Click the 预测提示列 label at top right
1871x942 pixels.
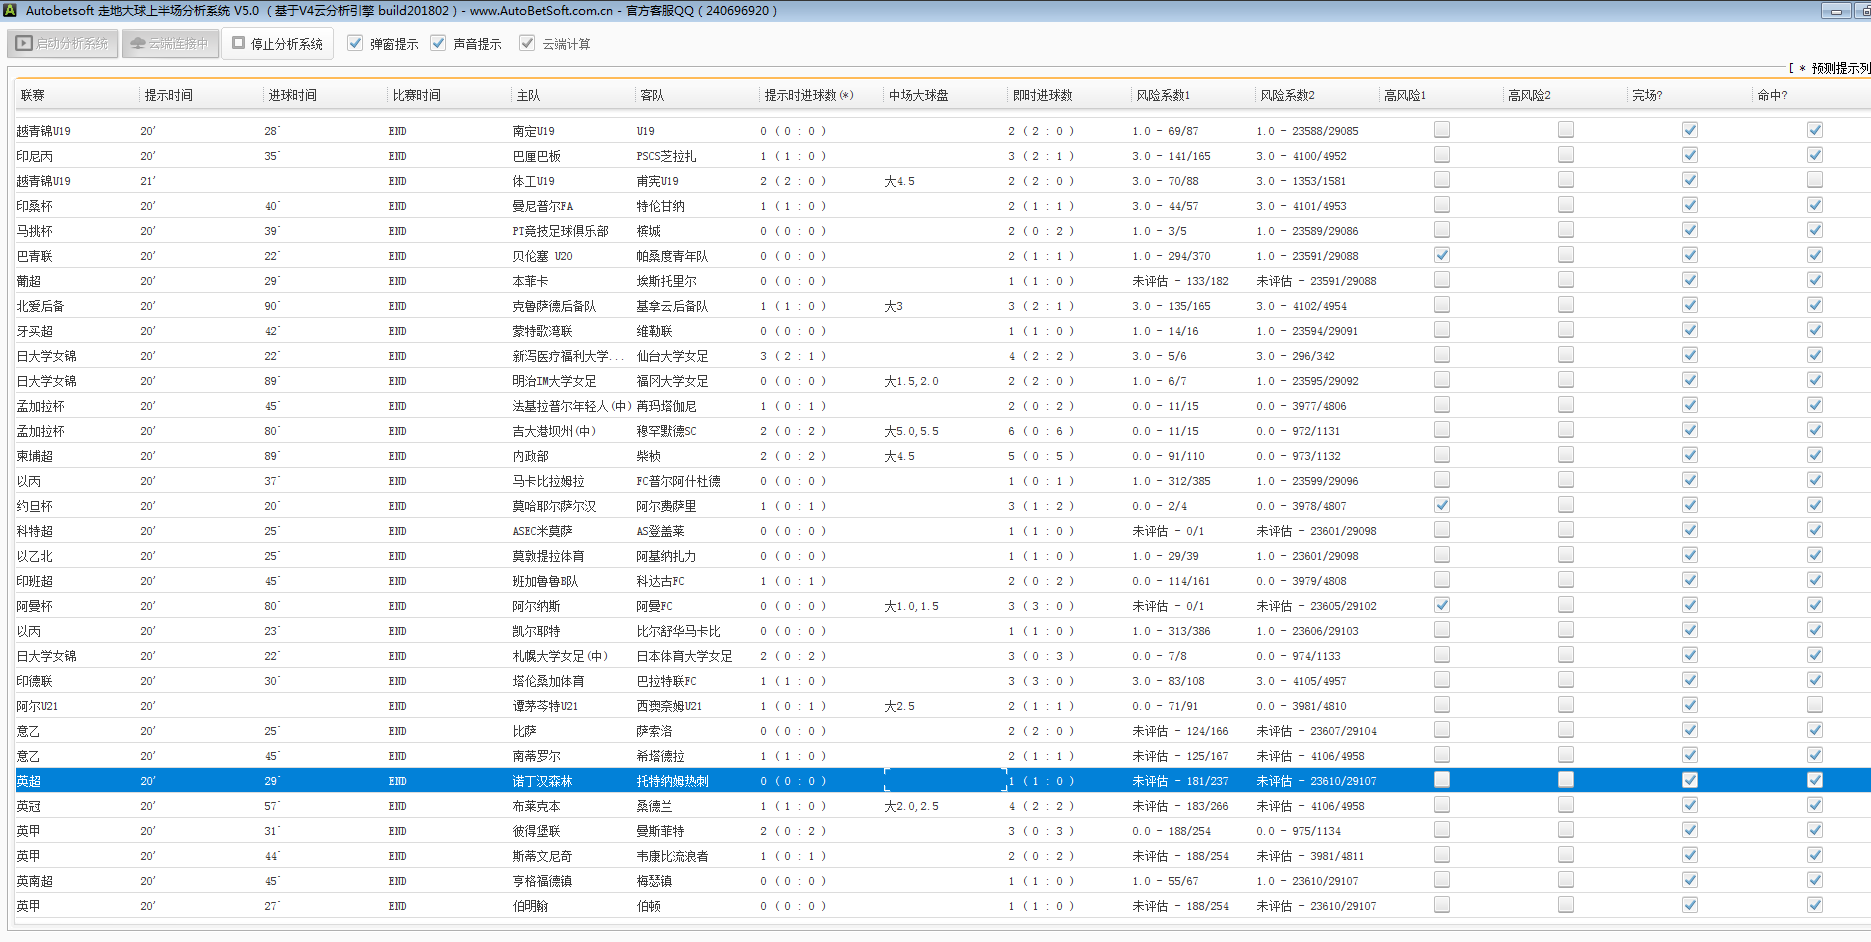click(x=1838, y=68)
